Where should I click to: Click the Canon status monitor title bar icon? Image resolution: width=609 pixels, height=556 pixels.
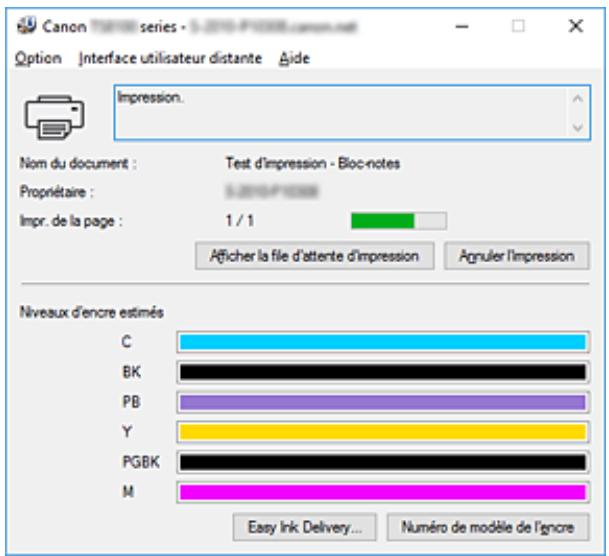pyautogui.click(x=26, y=26)
